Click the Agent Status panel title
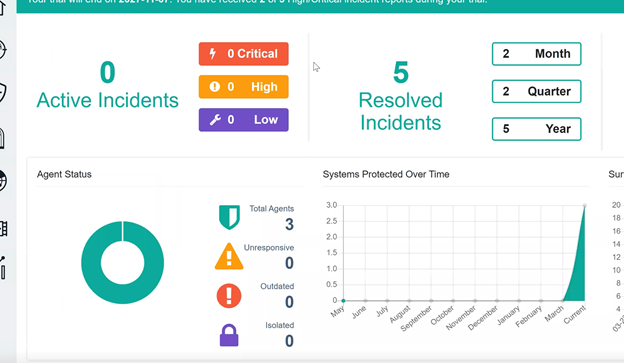 64,174
